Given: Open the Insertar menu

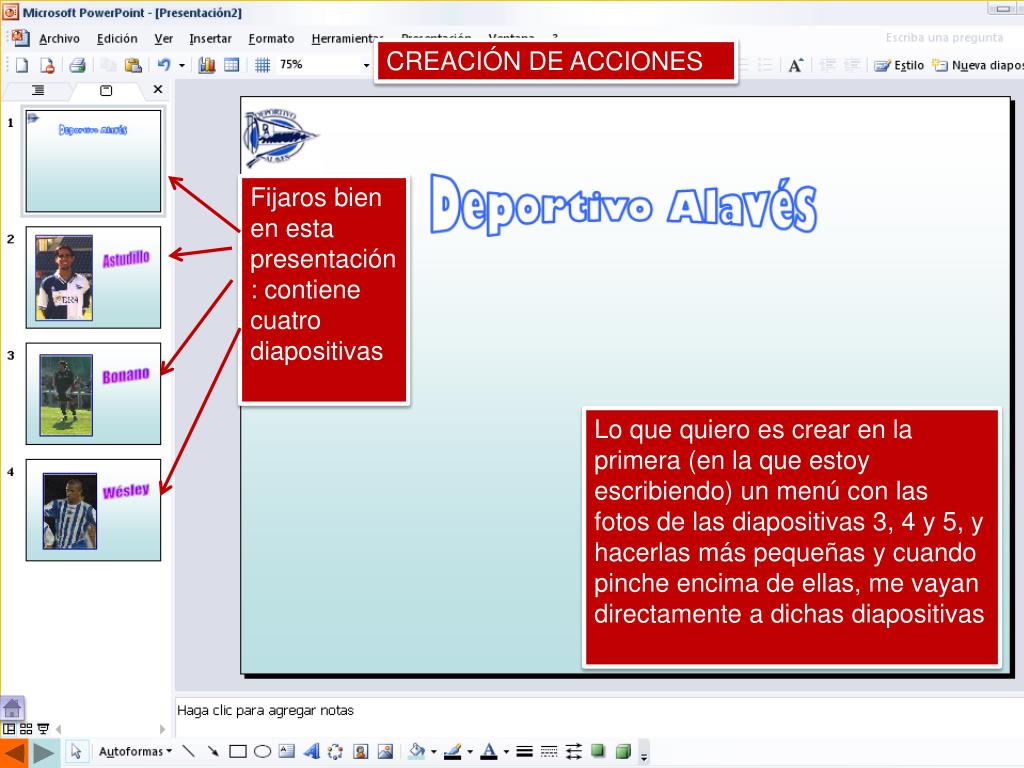Looking at the screenshot, I should pos(210,39).
